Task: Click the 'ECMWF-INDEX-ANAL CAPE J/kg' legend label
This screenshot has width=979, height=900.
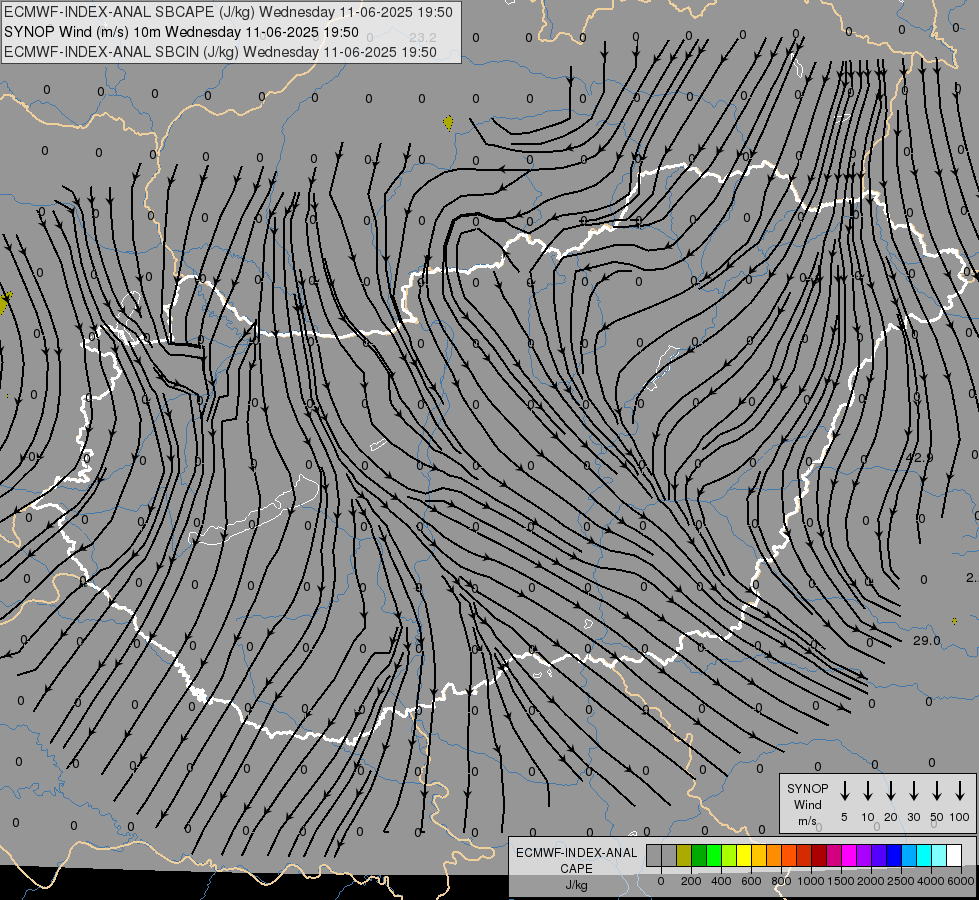Action: pos(576,868)
